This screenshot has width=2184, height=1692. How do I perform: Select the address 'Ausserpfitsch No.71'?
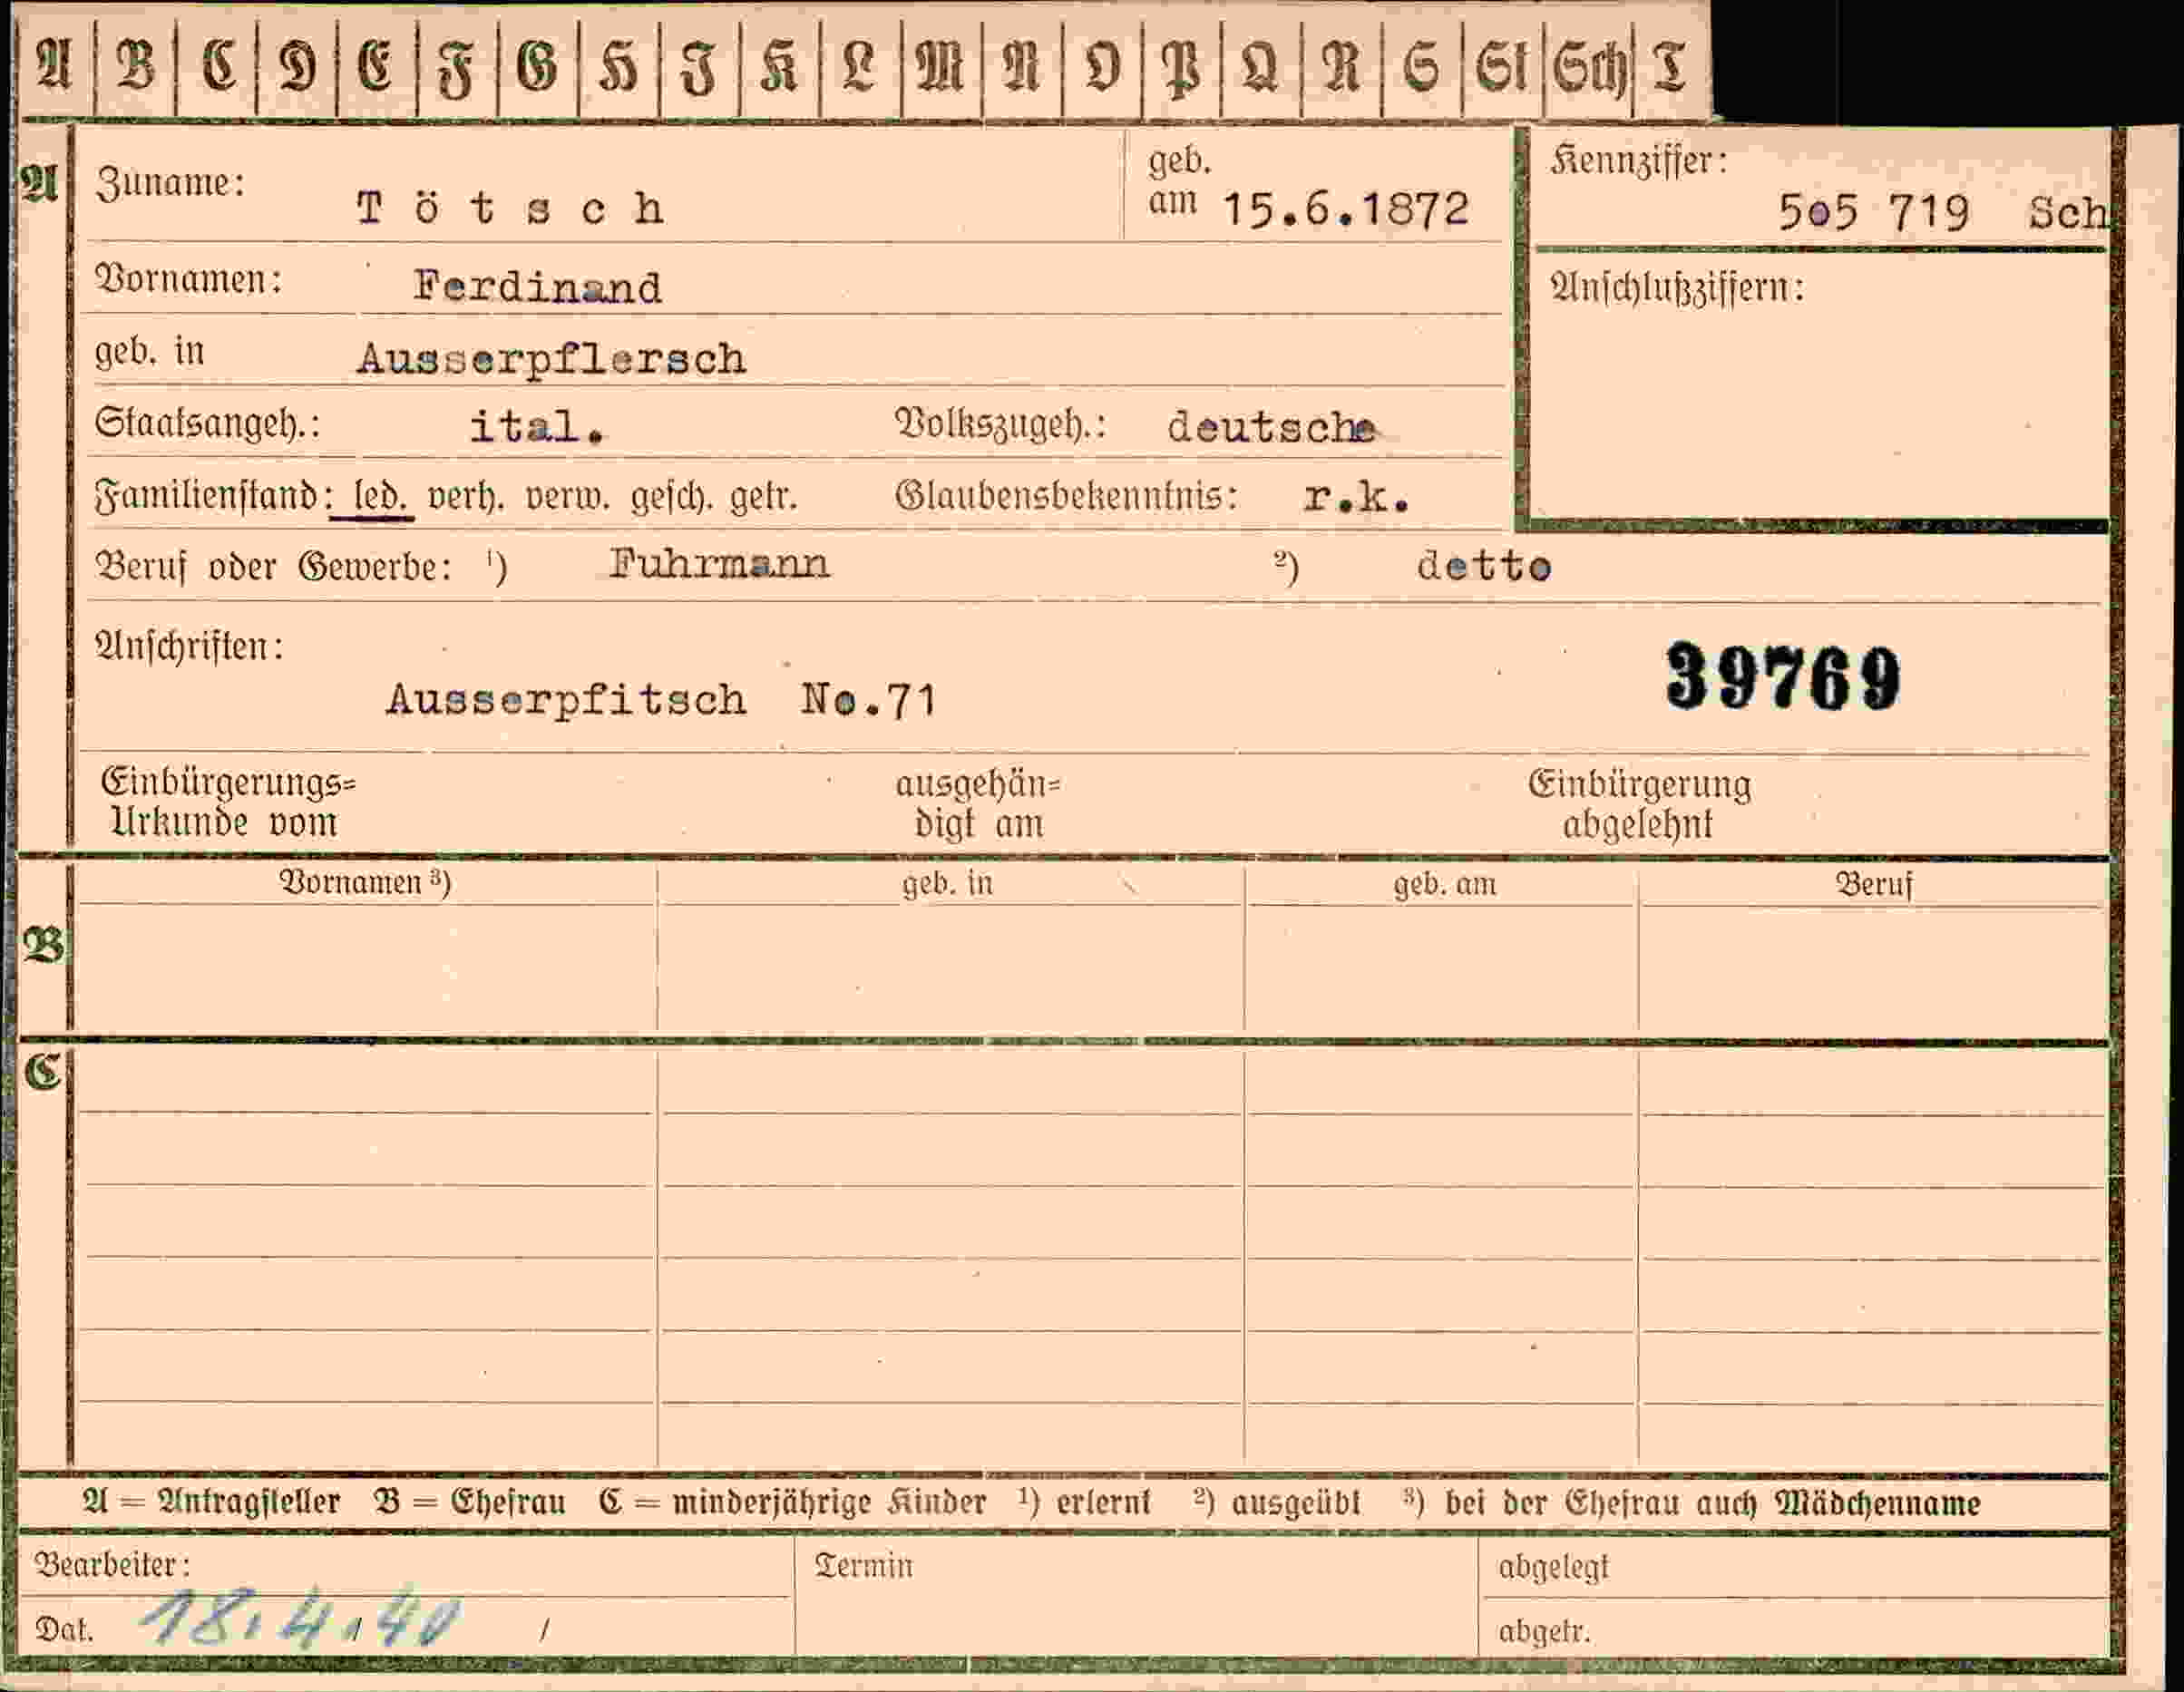point(661,699)
